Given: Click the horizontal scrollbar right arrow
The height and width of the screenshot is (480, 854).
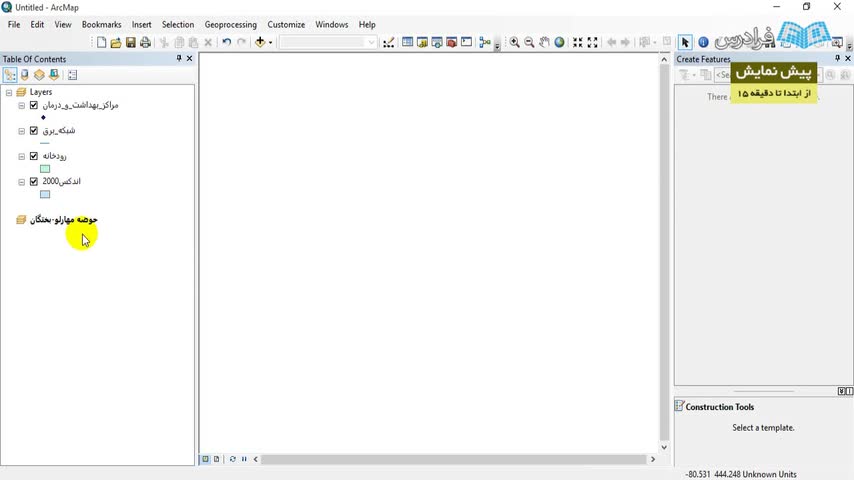Looking at the screenshot, I should click(652, 459).
